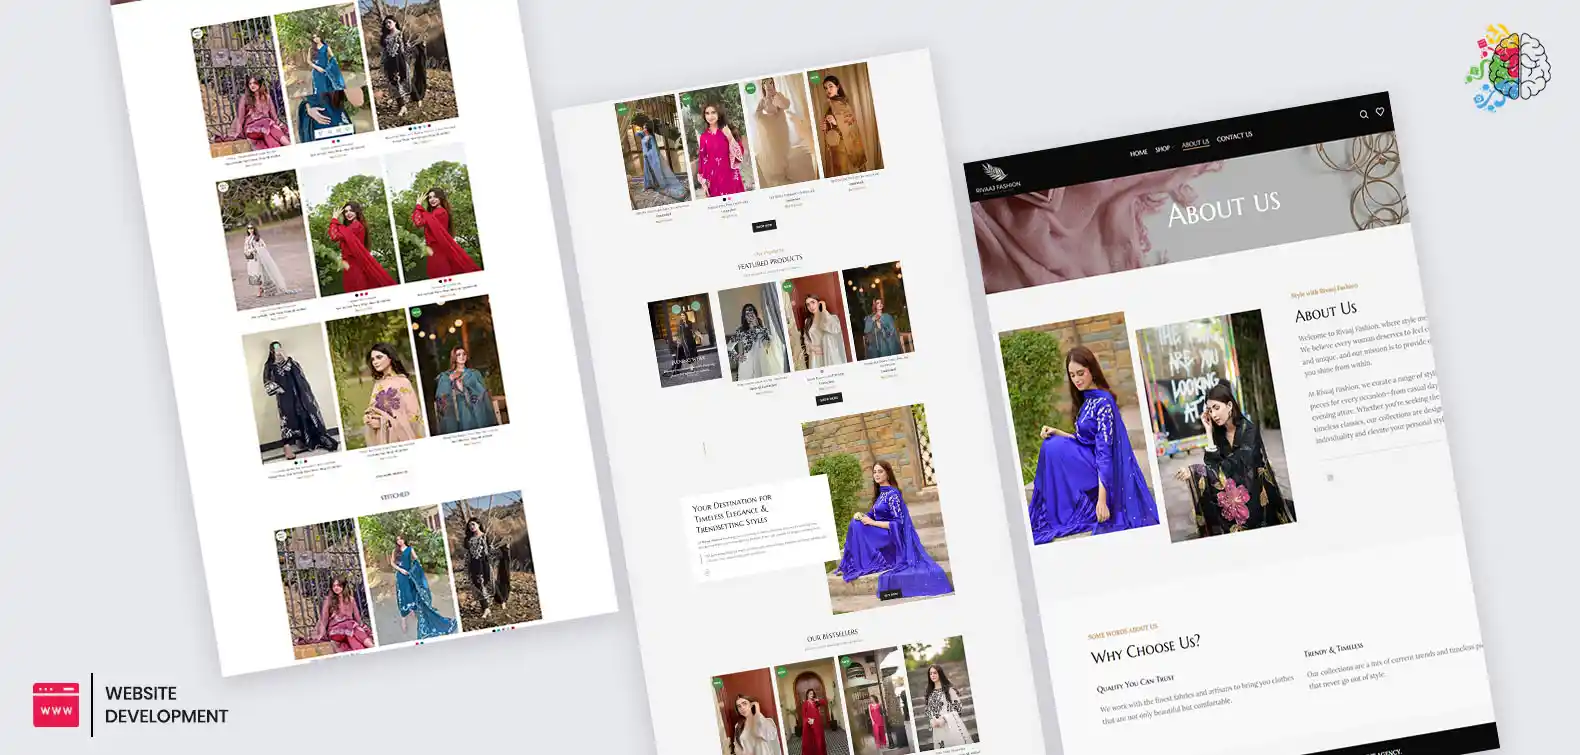Click the Rivaaj Fashion leaf logo
The height and width of the screenshot is (755, 1580).
click(994, 172)
